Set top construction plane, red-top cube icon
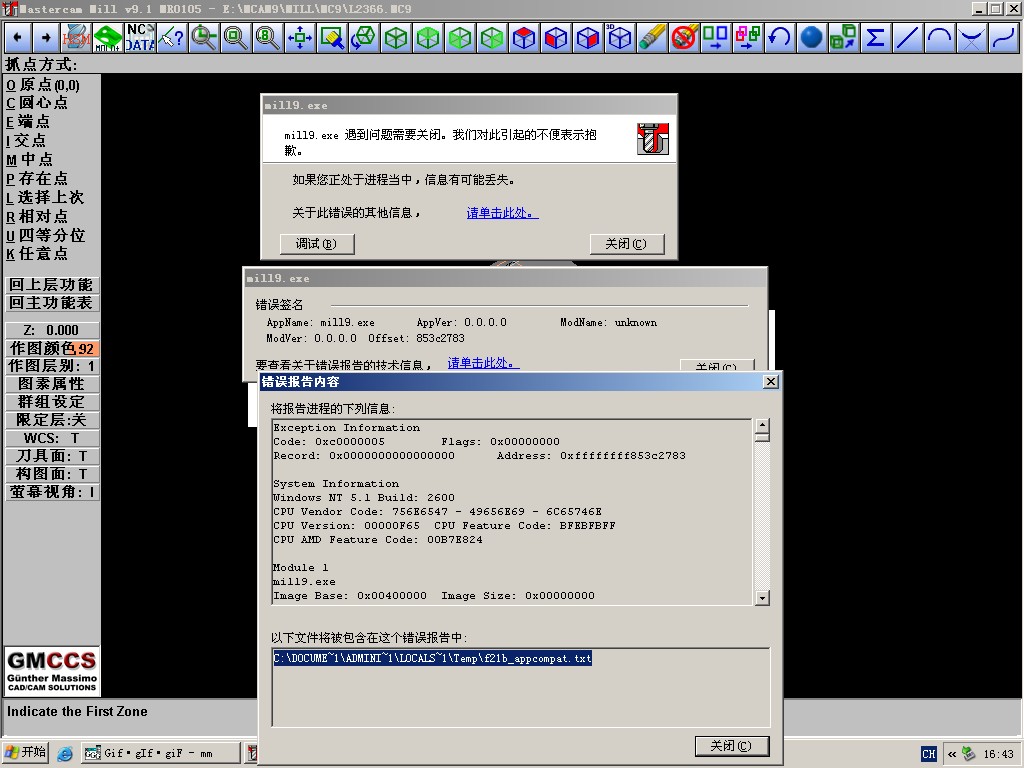This screenshot has width=1024, height=768. pos(524,38)
